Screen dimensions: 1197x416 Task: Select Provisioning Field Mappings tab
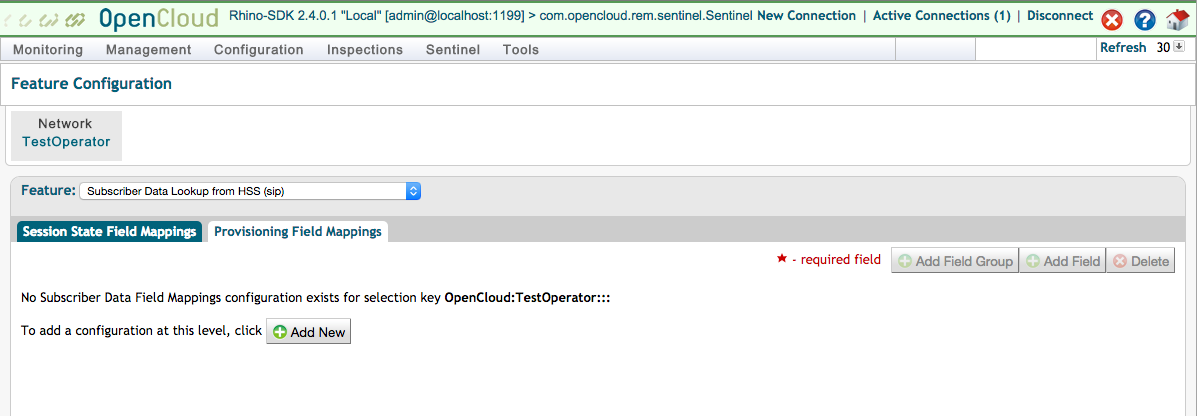coord(298,232)
